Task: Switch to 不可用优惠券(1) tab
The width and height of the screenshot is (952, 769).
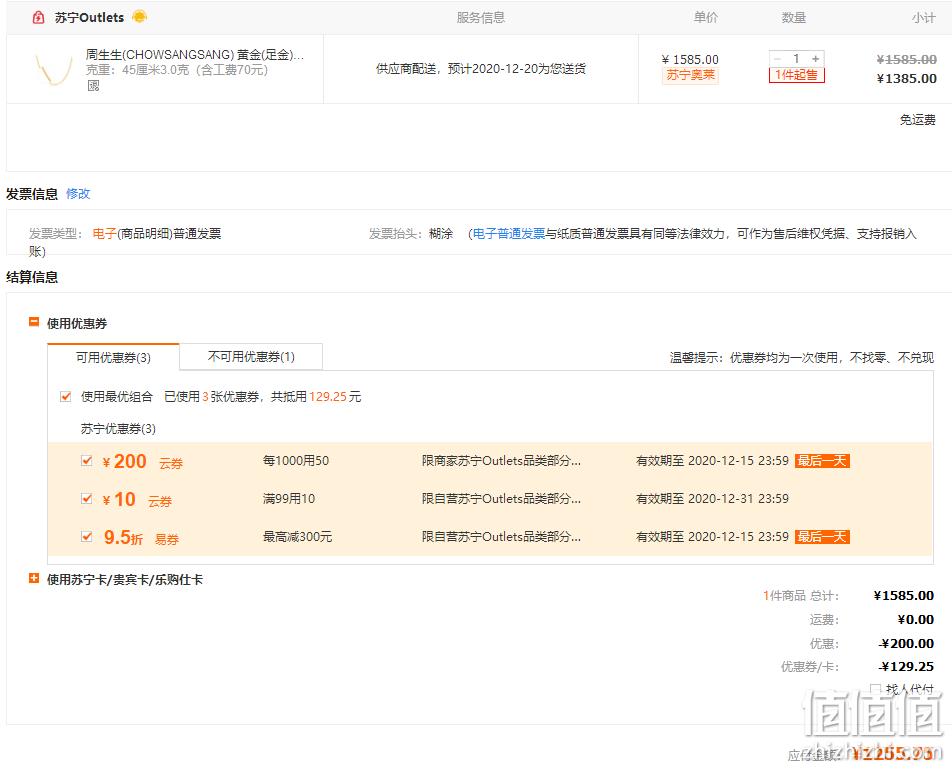Action: (251, 357)
